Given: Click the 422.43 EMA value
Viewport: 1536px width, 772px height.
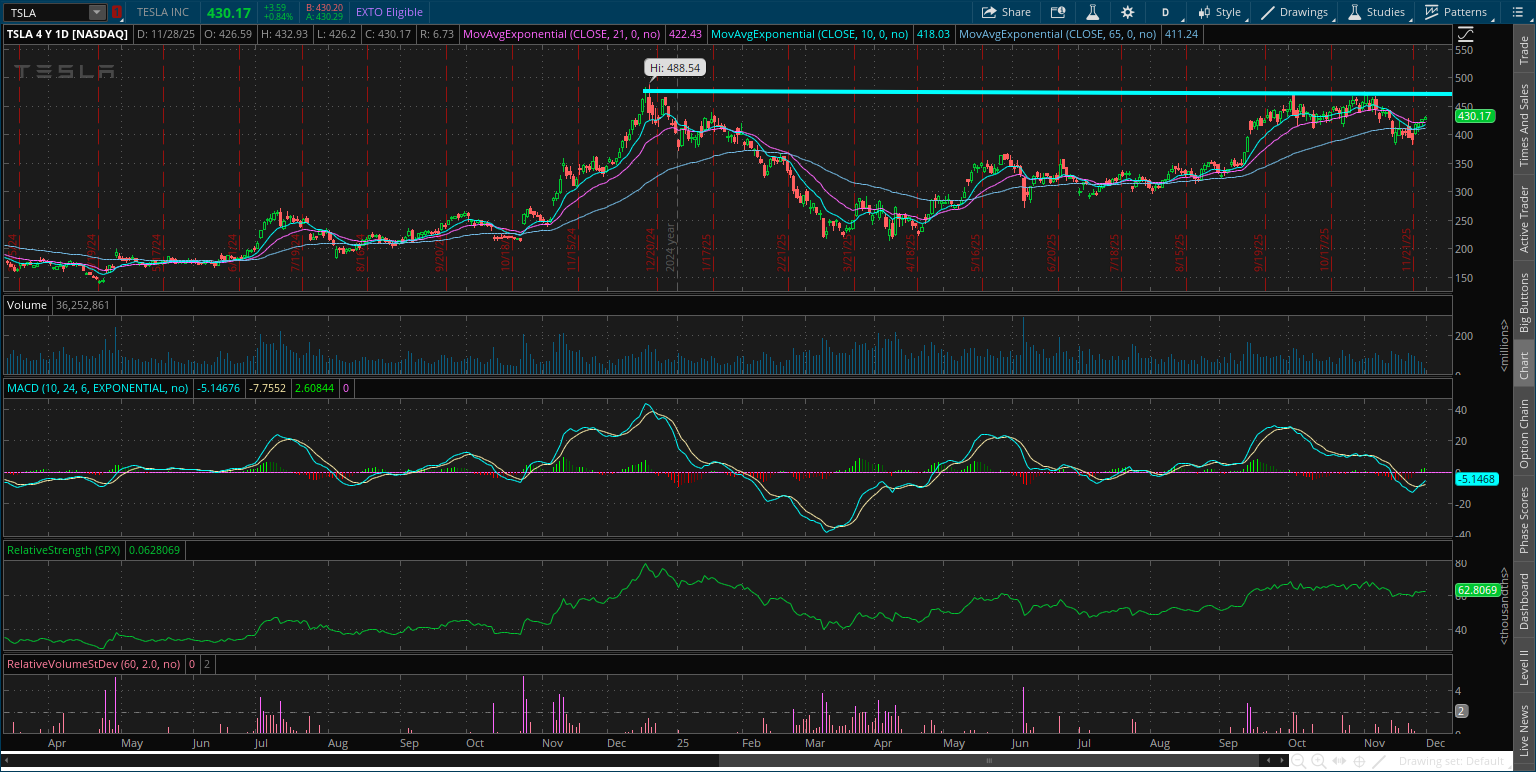Looking at the screenshot, I should pyautogui.click(x=686, y=34).
